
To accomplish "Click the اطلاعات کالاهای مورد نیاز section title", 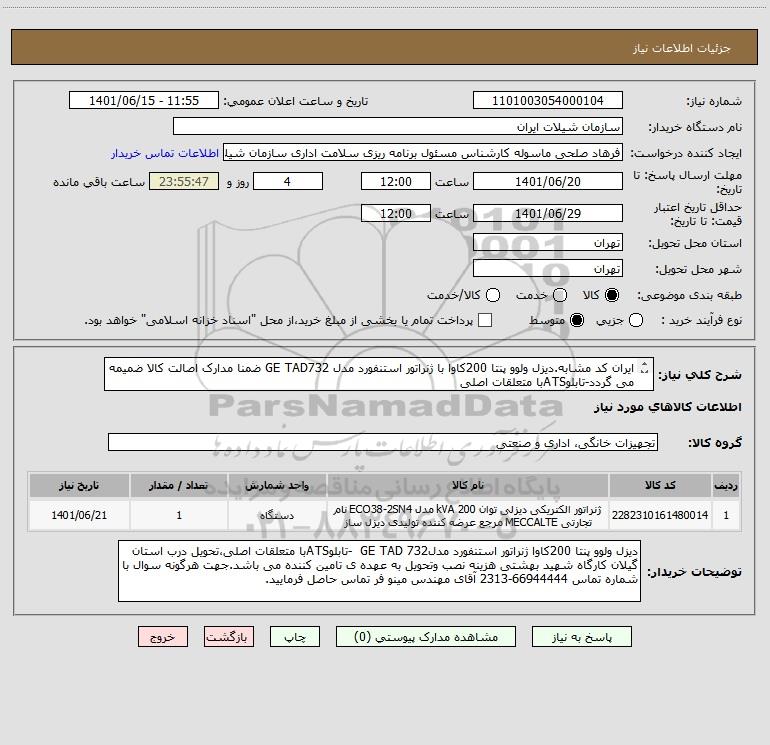I will pyautogui.click(x=667, y=407).
